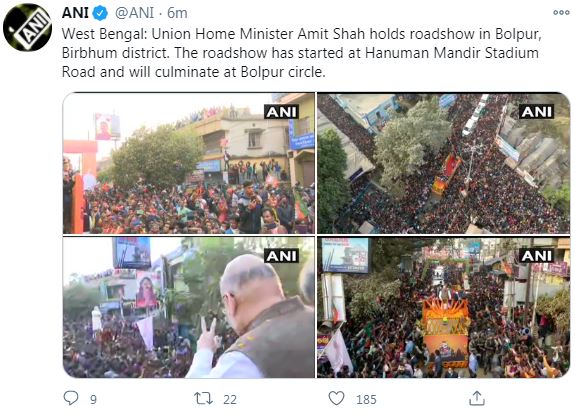Click the ANI watermark in top-right photo
The image size is (575, 413).
pyautogui.click(x=536, y=112)
